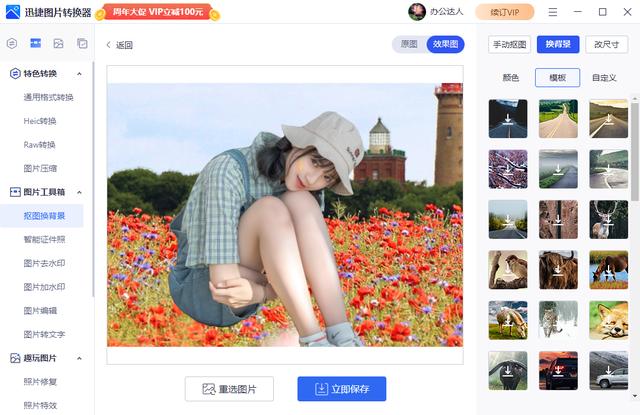
Task: Click the 重选图片 button
Action: click(229, 389)
